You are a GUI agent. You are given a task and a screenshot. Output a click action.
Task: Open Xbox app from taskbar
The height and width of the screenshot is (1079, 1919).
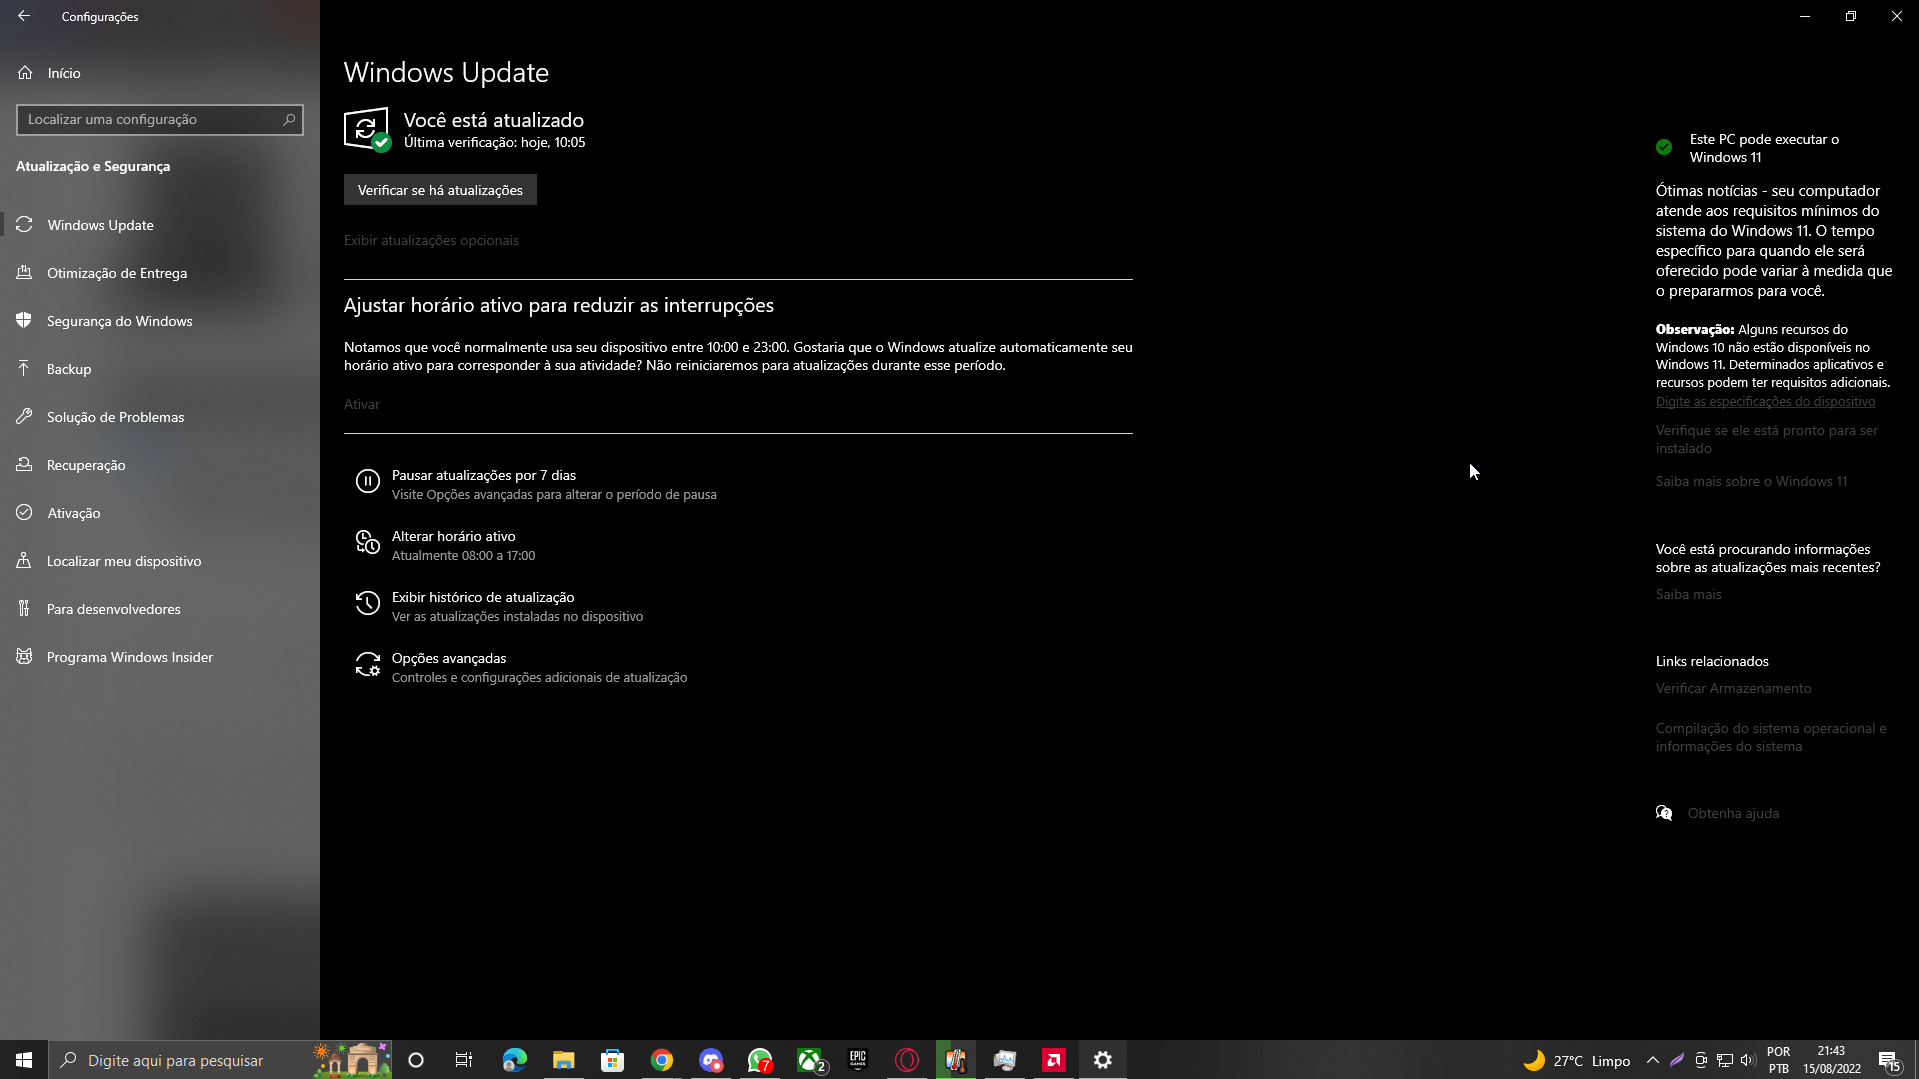(810, 1060)
